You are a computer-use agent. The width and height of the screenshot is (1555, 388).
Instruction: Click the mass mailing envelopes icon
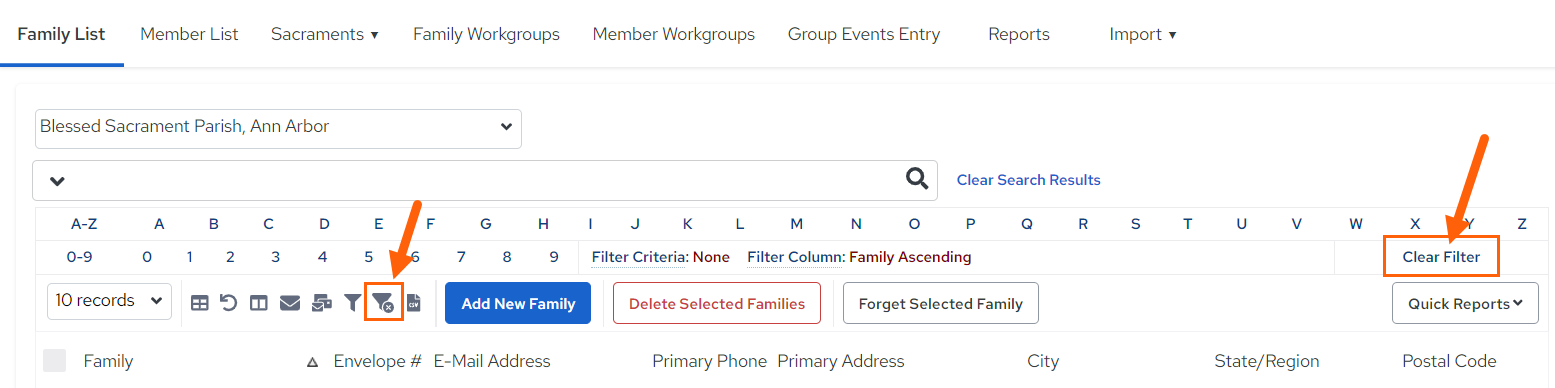322,302
